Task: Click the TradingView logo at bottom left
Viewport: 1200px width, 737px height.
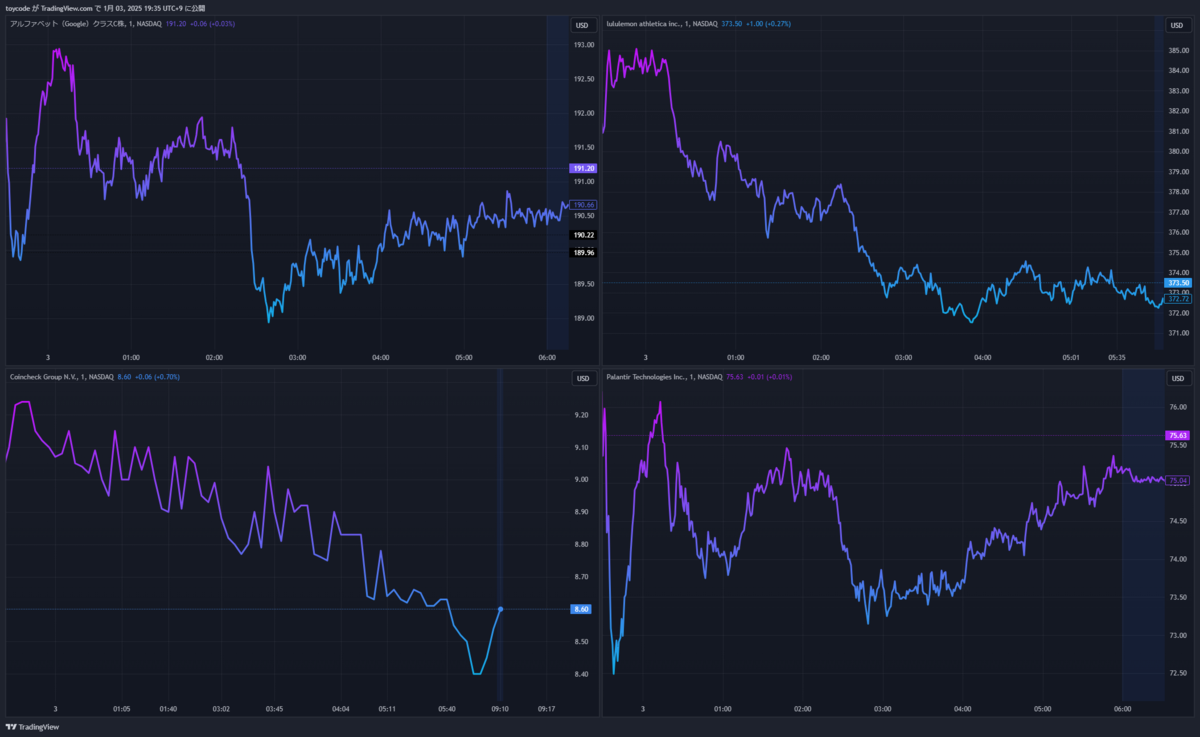Action: tap(32, 727)
